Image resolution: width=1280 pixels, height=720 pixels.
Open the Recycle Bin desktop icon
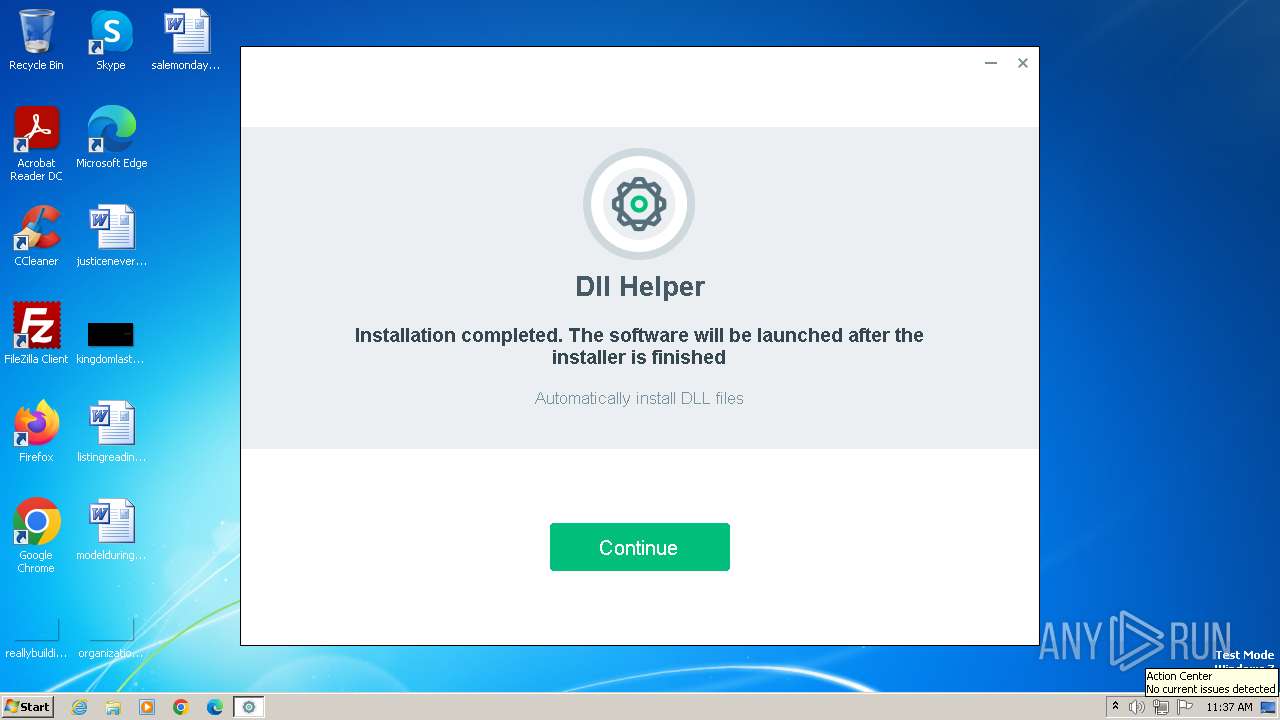click(x=36, y=40)
